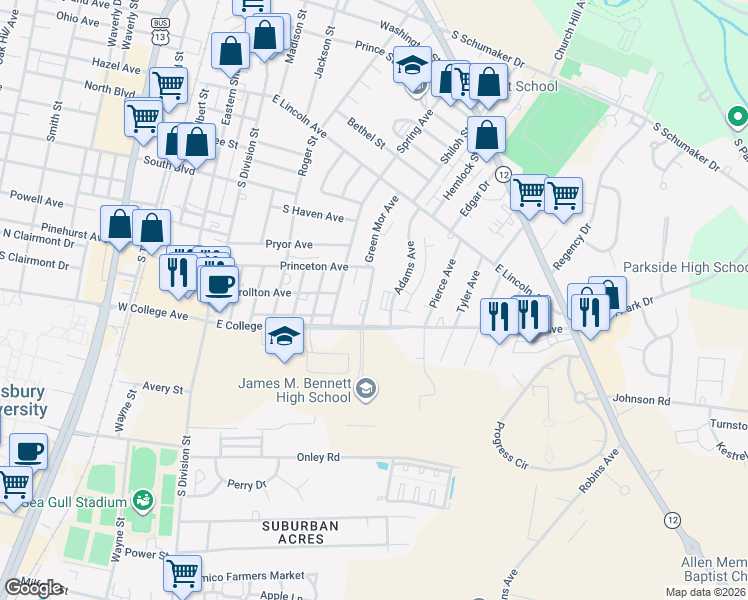Viewport: 748px width, 600px height.
Task: Select the shopping bag marker on South Blvd
Action: [196, 145]
